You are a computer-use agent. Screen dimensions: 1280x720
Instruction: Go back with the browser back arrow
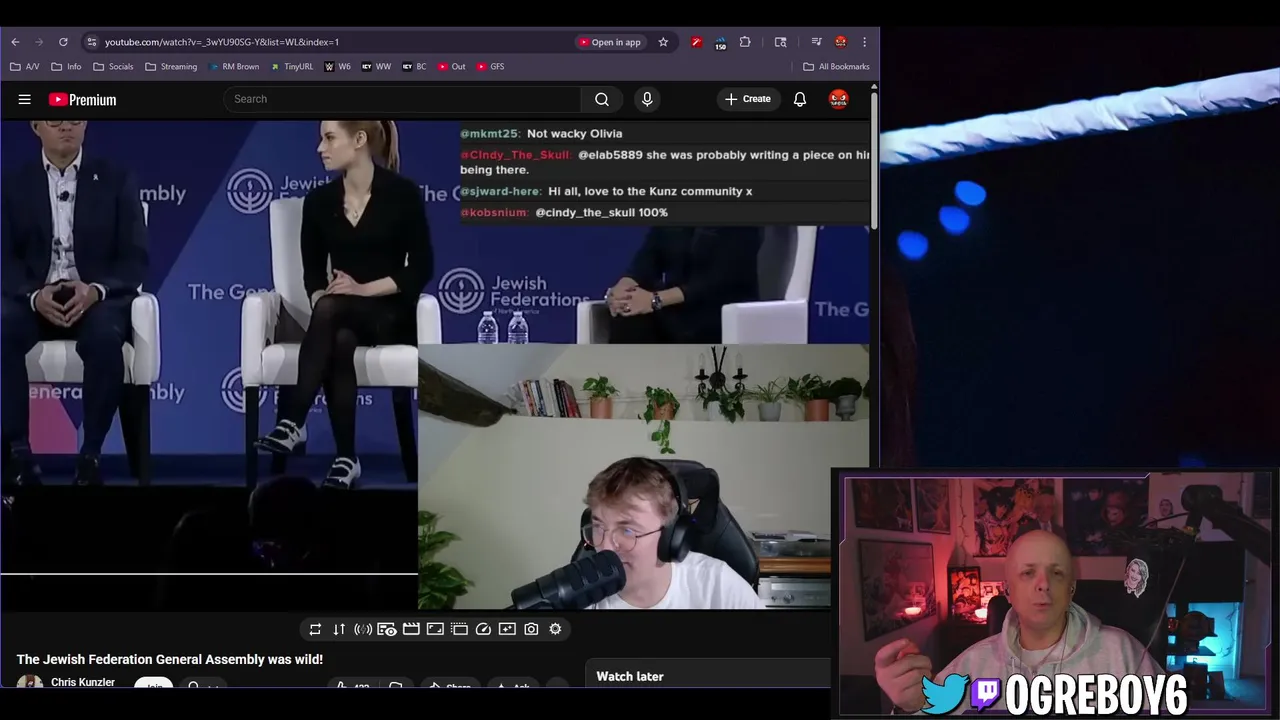coord(15,42)
